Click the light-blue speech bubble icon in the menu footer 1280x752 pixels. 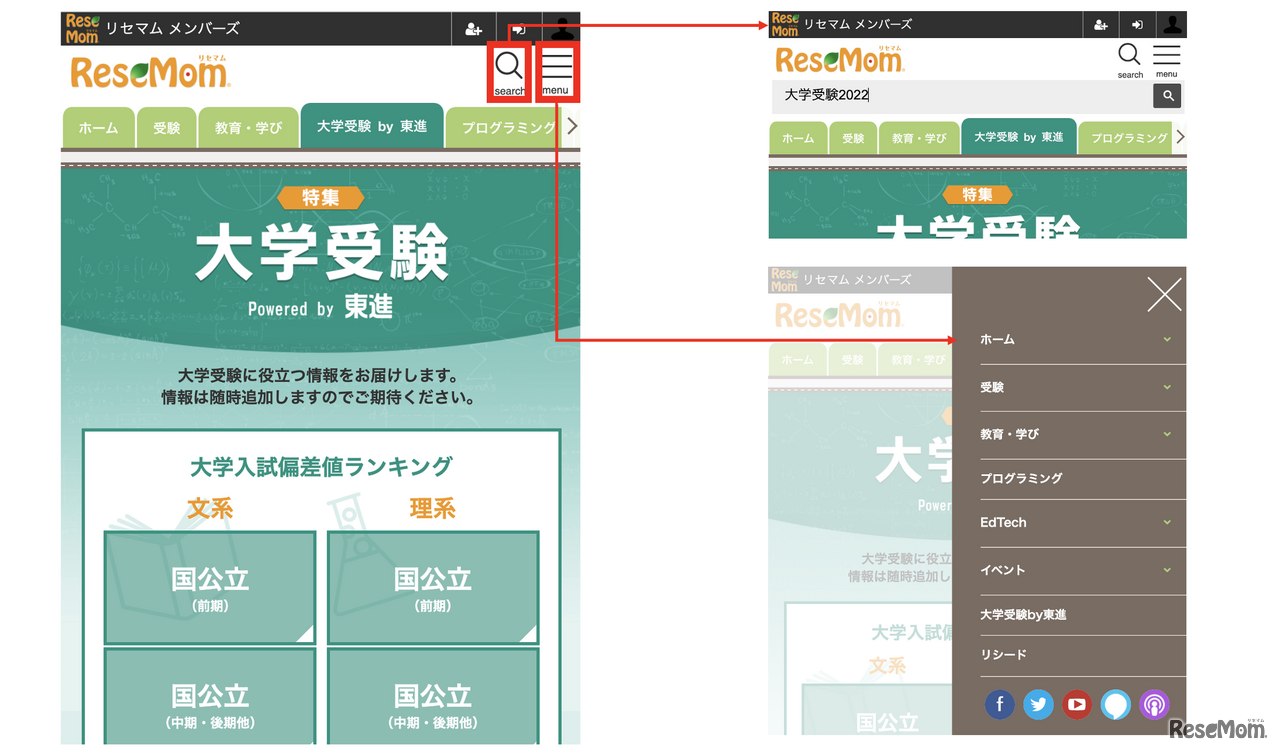tap(1116, 704)
